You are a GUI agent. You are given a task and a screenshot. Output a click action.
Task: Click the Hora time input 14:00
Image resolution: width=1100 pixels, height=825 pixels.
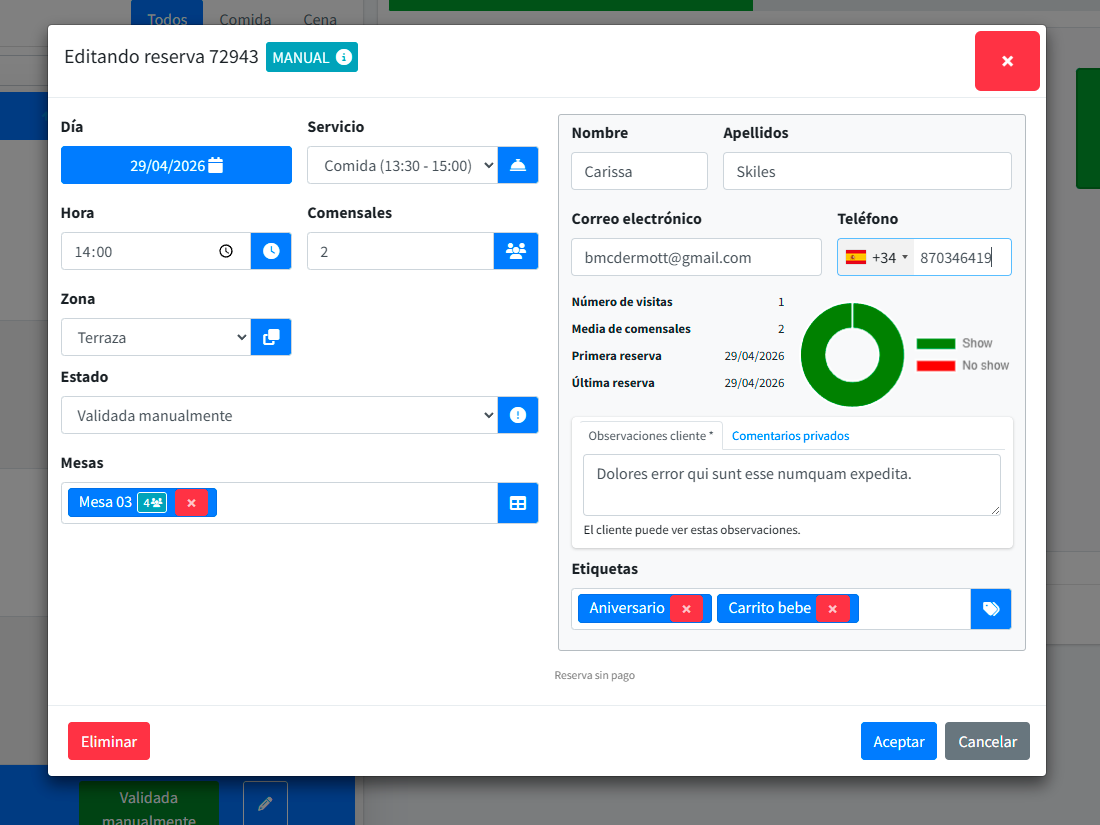click(156, 251)
